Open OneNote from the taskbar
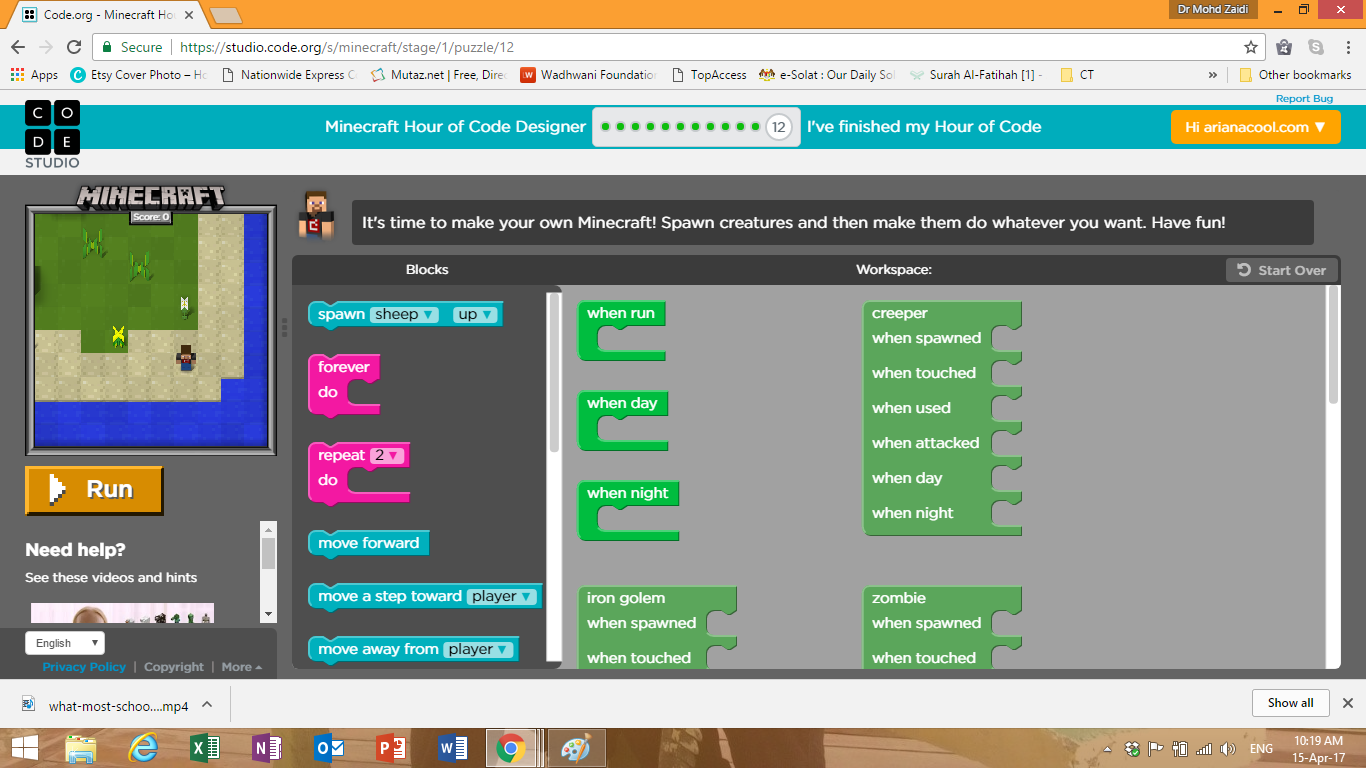The height and width of the screenshot is (768, 1366). tap(267, 748)
